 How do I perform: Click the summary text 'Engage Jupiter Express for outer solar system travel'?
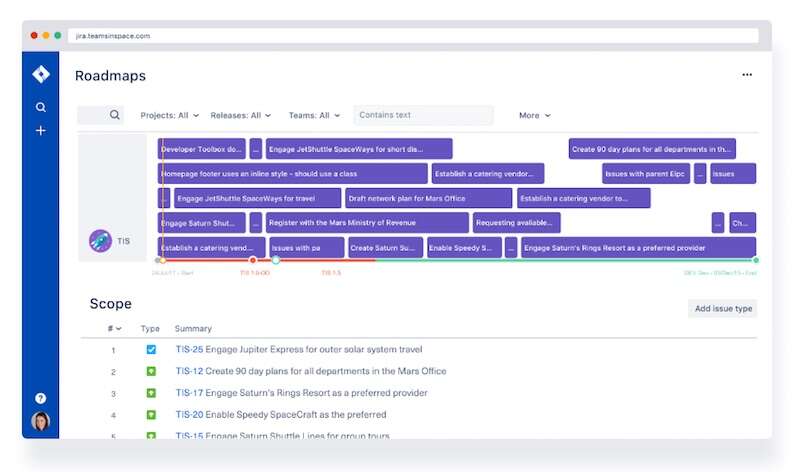314,350
